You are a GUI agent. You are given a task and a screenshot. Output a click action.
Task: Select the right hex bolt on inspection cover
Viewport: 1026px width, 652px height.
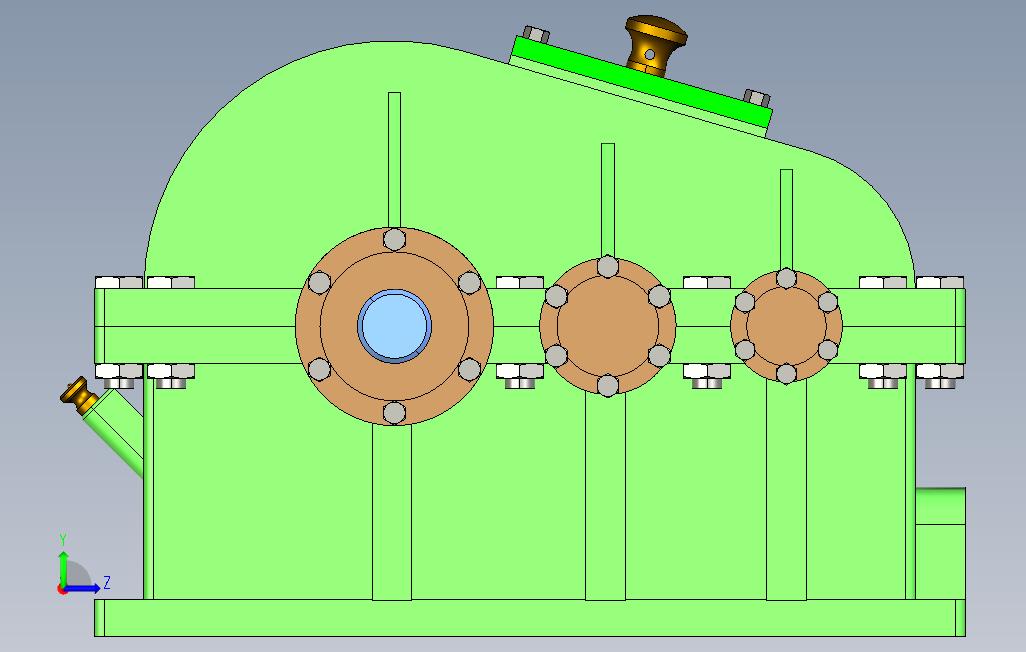point(757,98)
